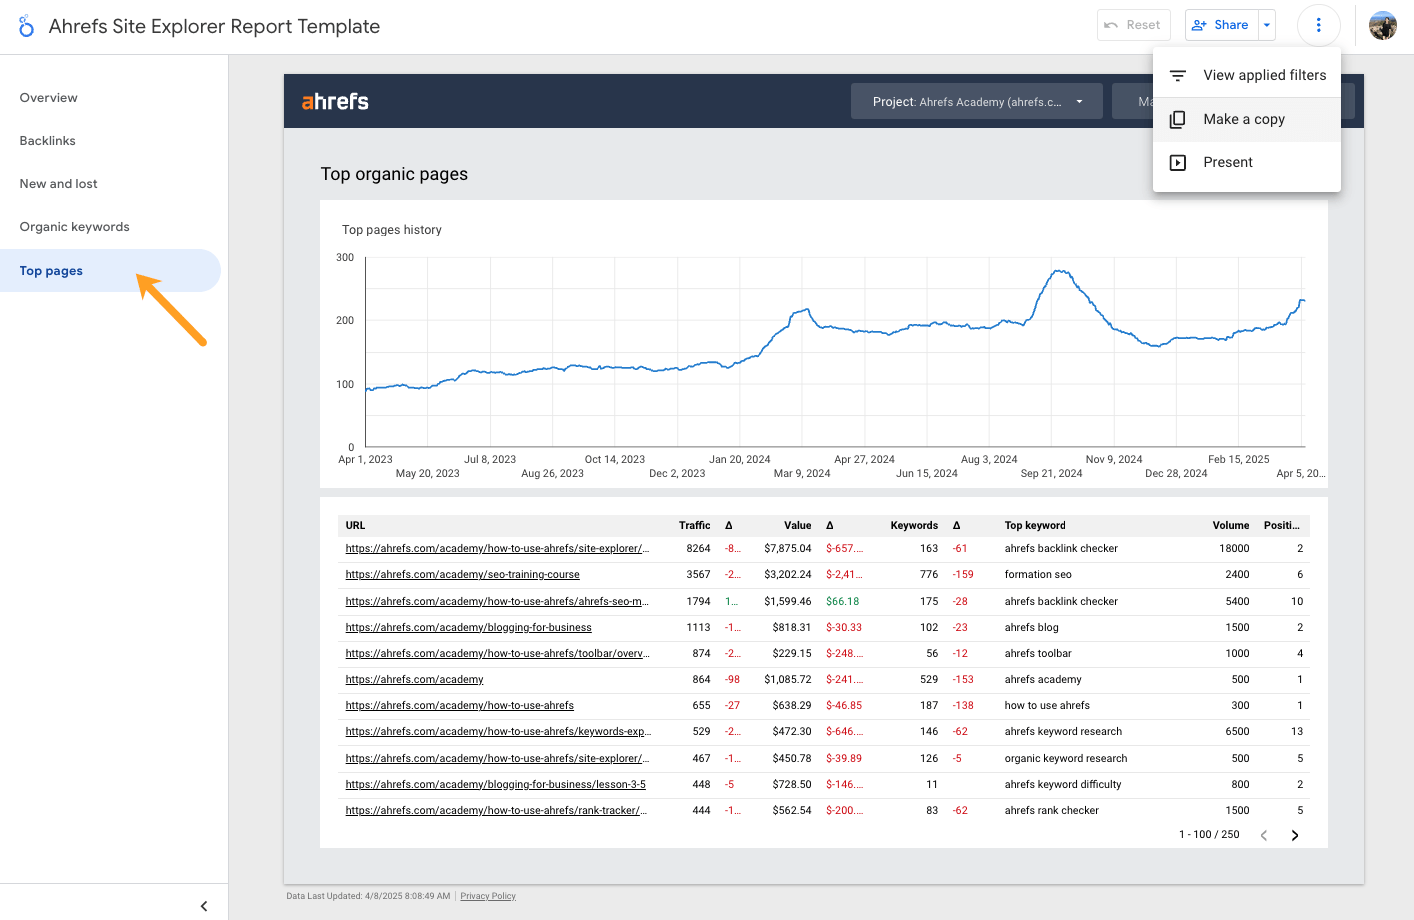
Task: Switch to the Organic keywords report page
Action: (74, 226)
